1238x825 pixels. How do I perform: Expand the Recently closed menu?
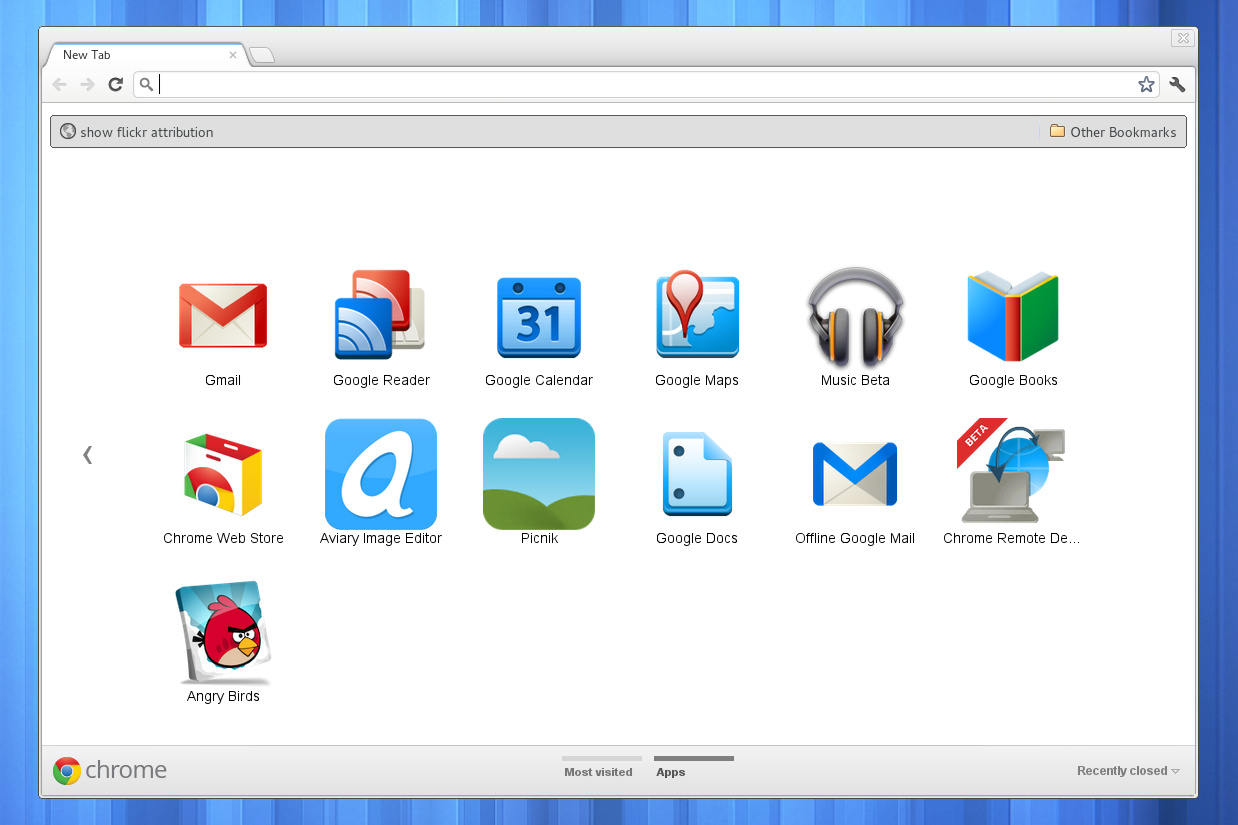tap(1128, 771)
